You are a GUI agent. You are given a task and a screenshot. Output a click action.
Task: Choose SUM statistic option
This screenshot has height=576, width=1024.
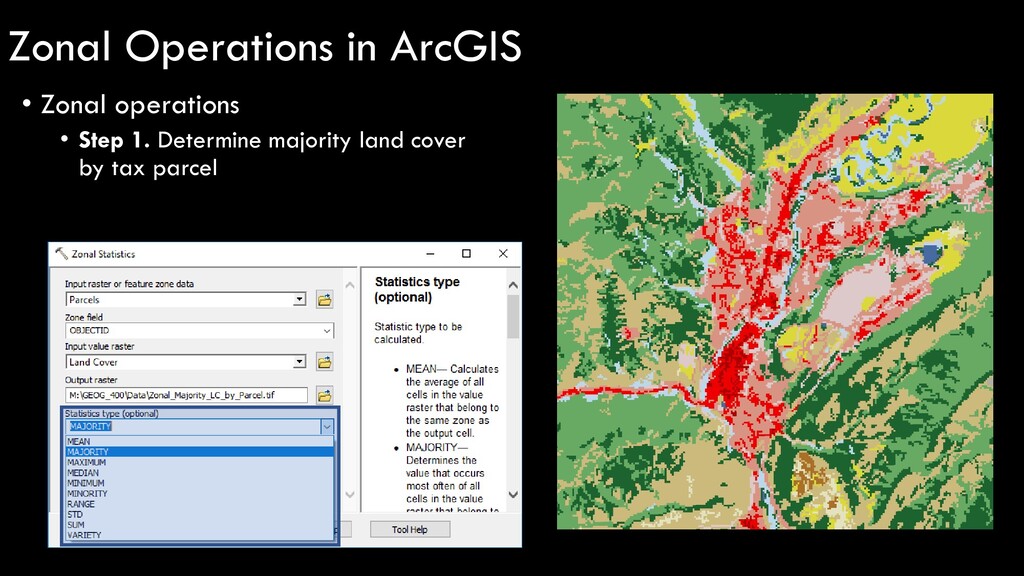(x=199, y=525)
